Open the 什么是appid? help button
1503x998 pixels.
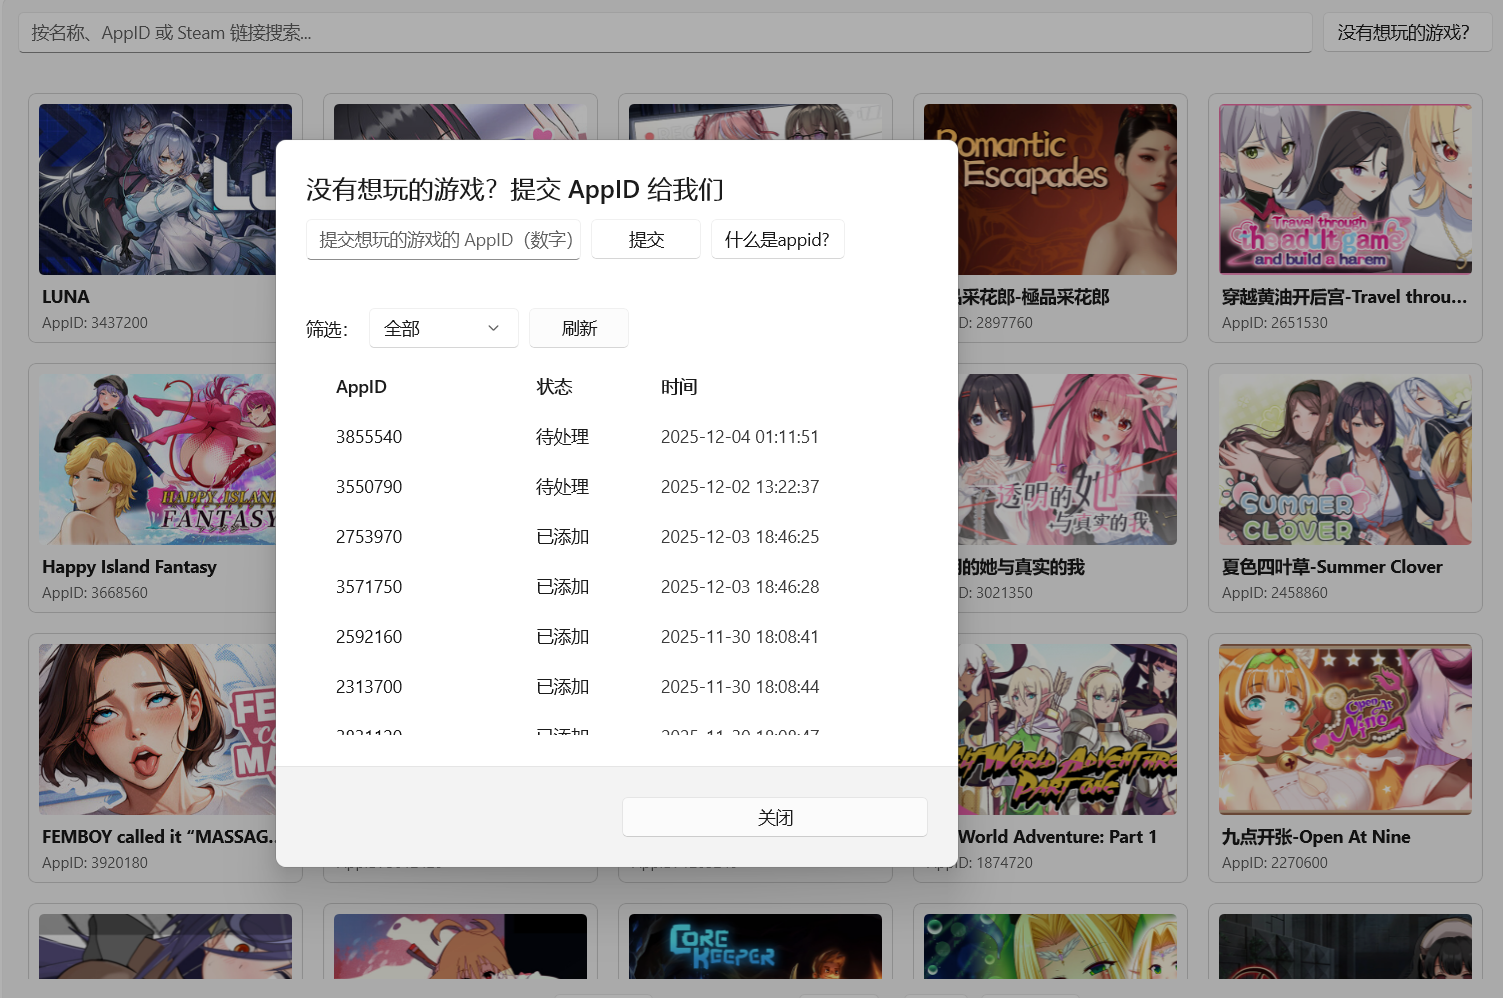tap(777, 240)
